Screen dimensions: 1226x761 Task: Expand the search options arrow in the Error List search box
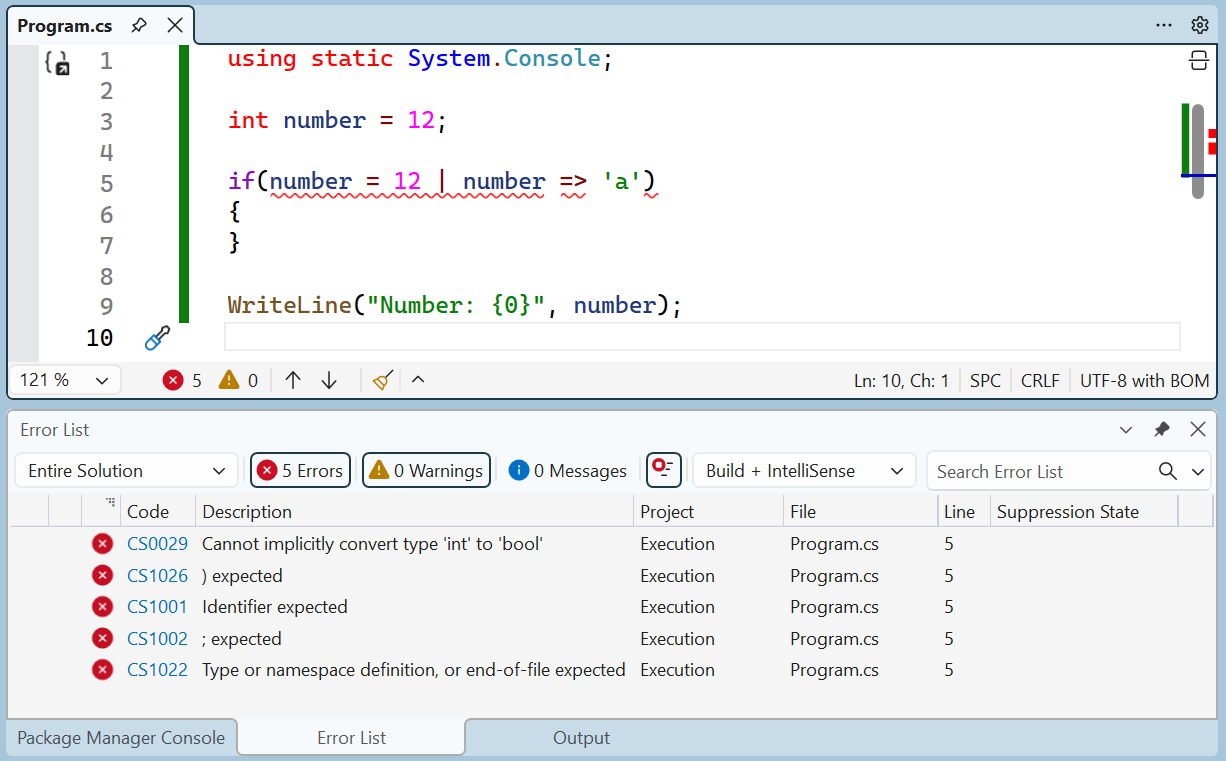[1199, 471]
